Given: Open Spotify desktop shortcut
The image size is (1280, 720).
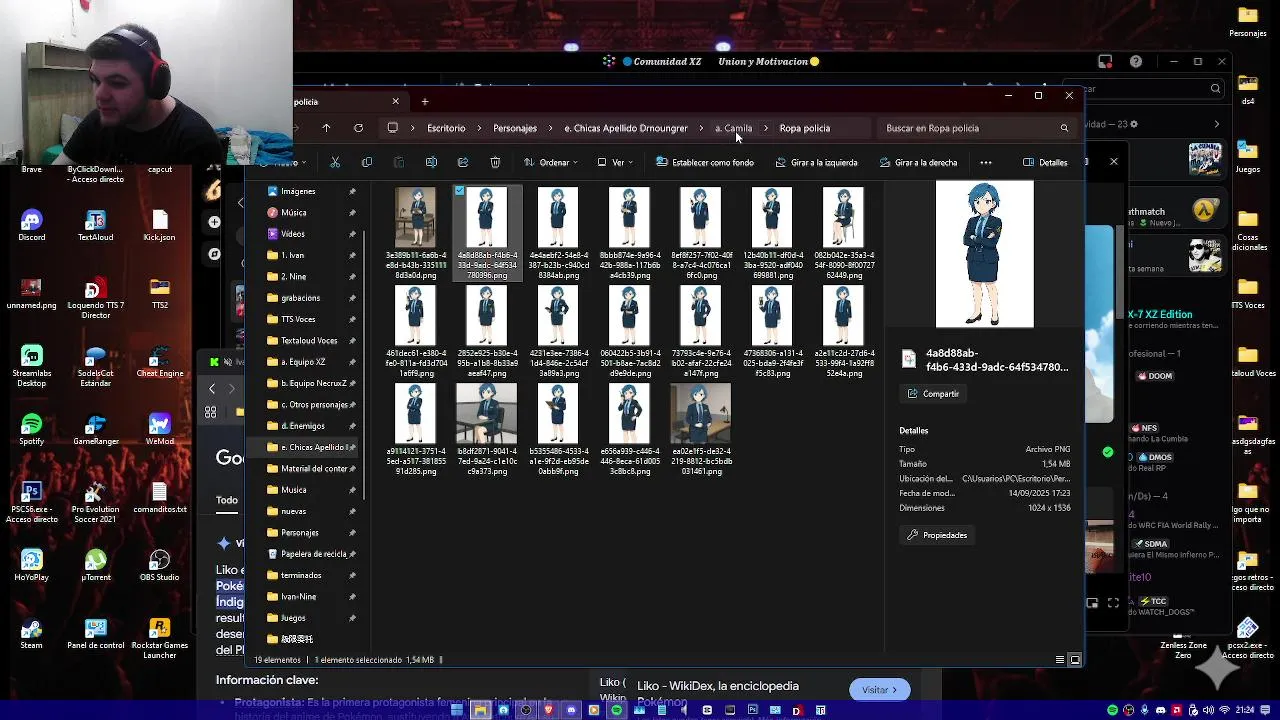Looking at the screenshot, I should click(x=31, y=430).
